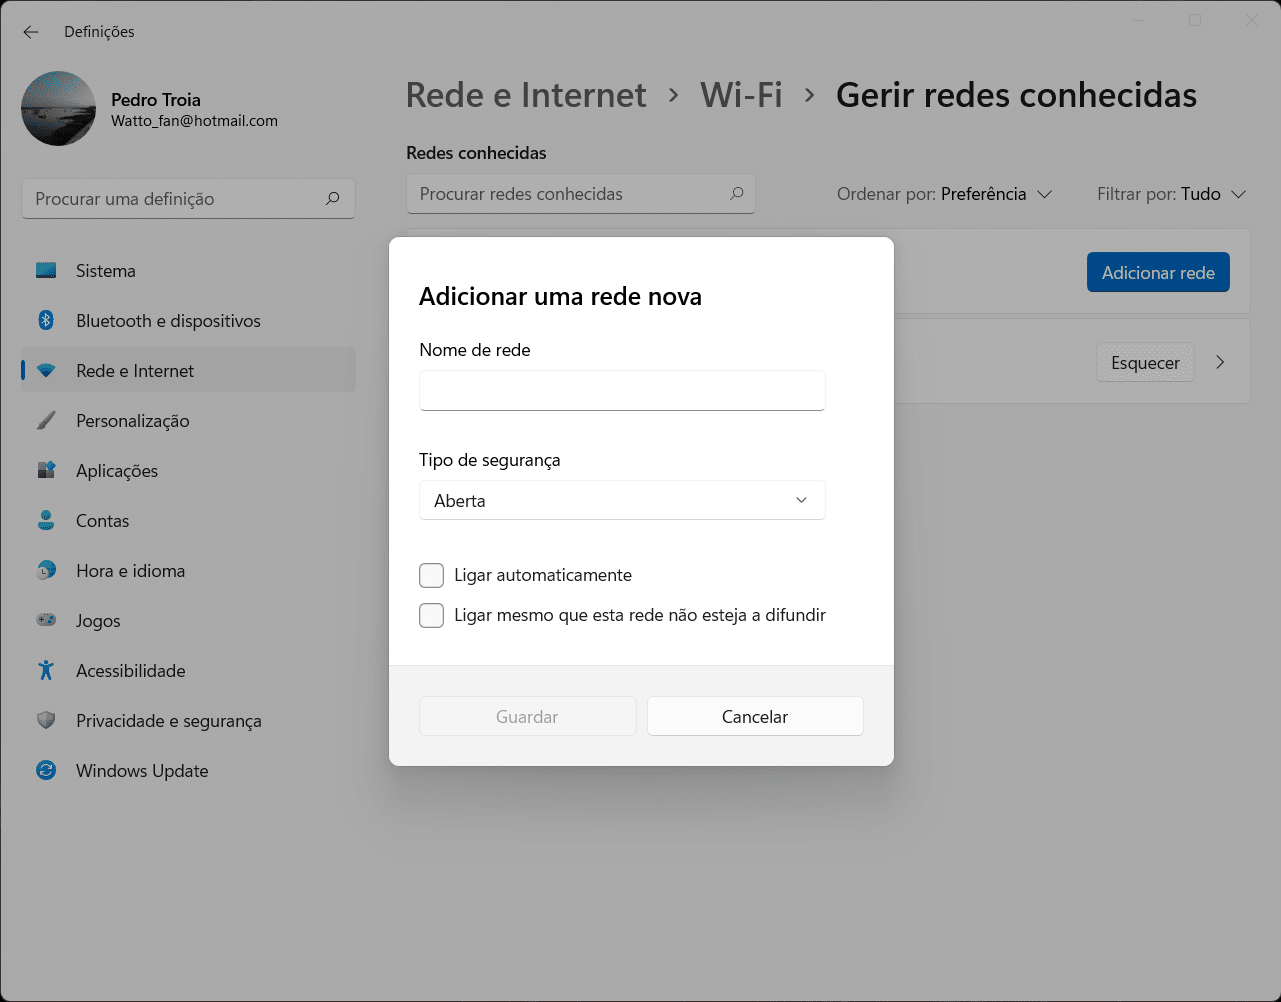Expand the Ordenar por Preferência dropdown
1281x1002 pixels.
click(x=944, y=194)
